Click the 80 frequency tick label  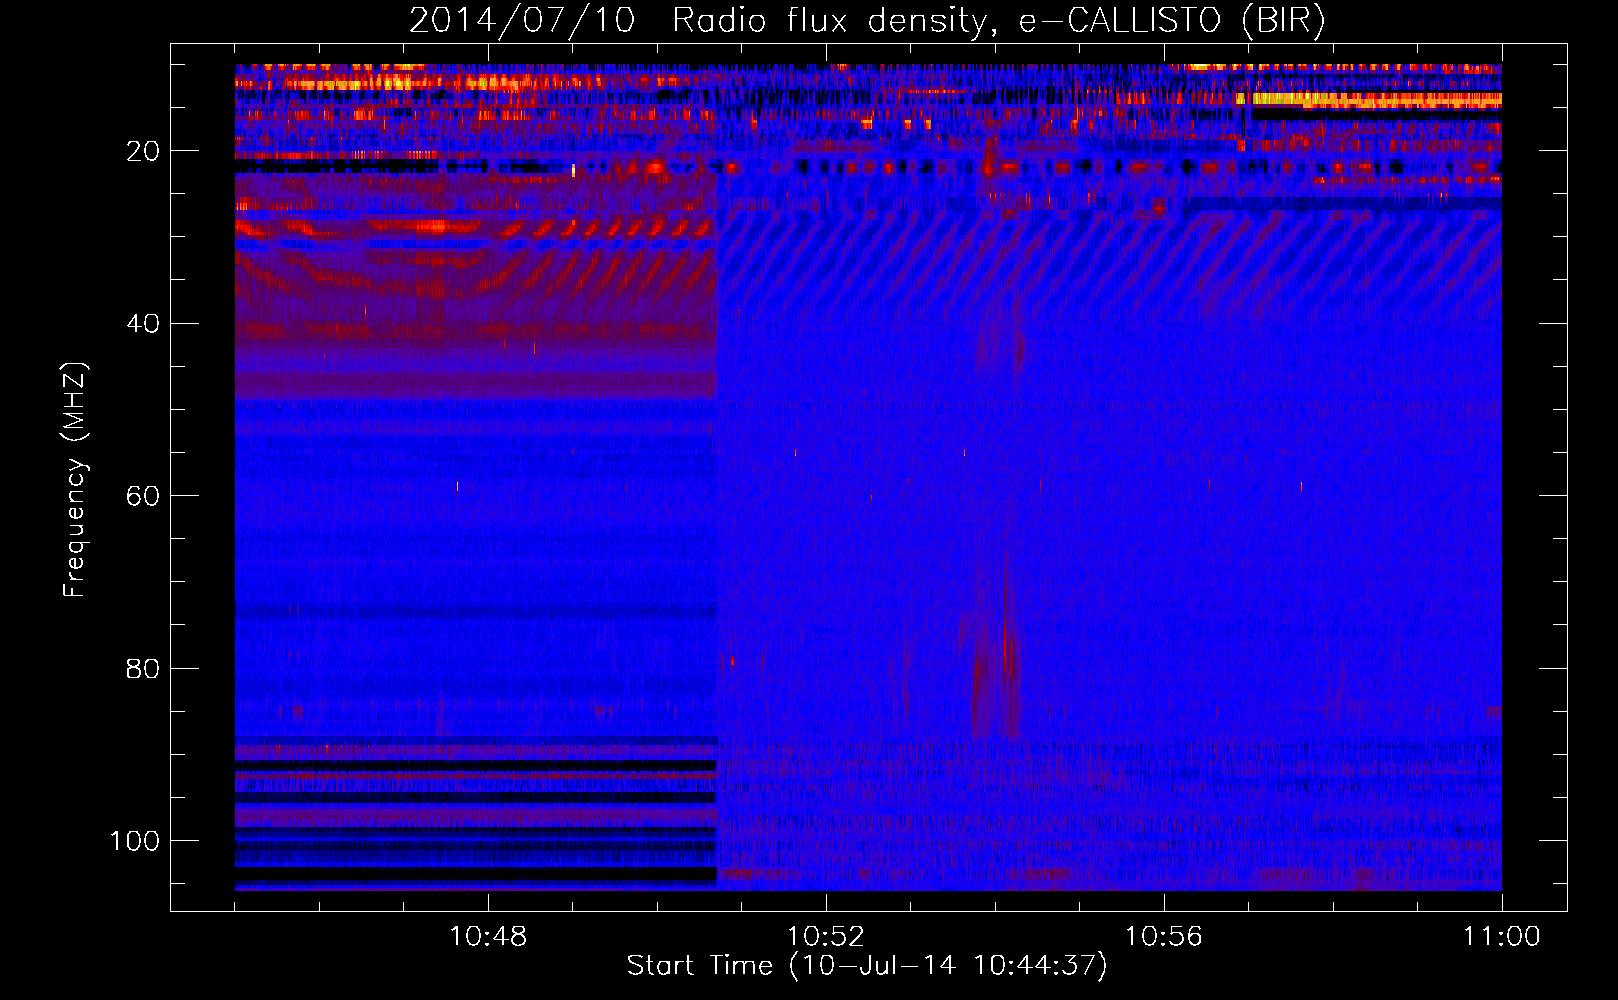click(143, 668)
